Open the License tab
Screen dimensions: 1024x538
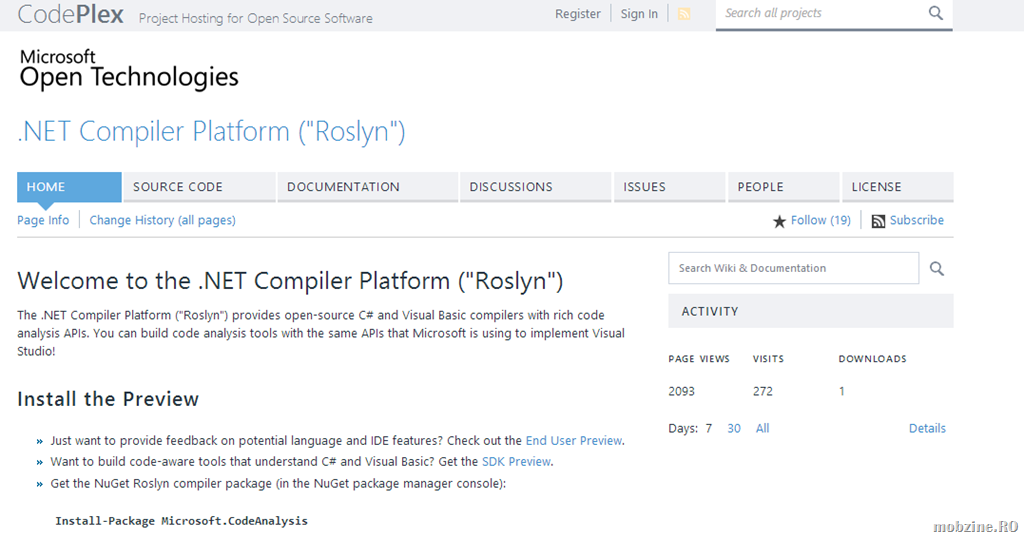(x=898, y=187)
